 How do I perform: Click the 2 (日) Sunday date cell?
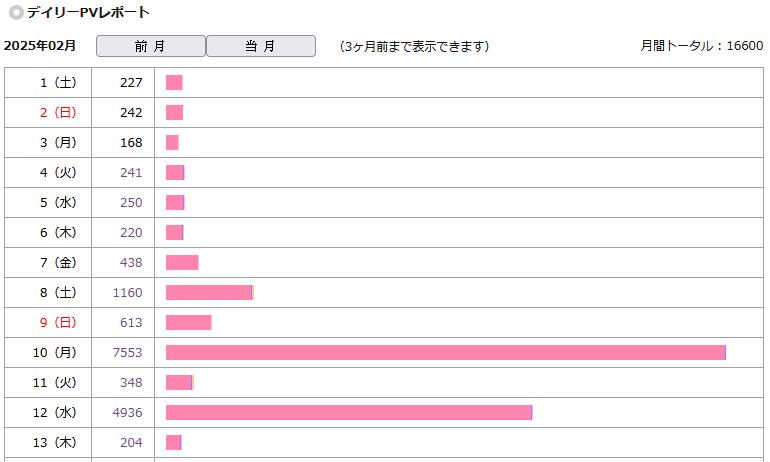[48, 112]
